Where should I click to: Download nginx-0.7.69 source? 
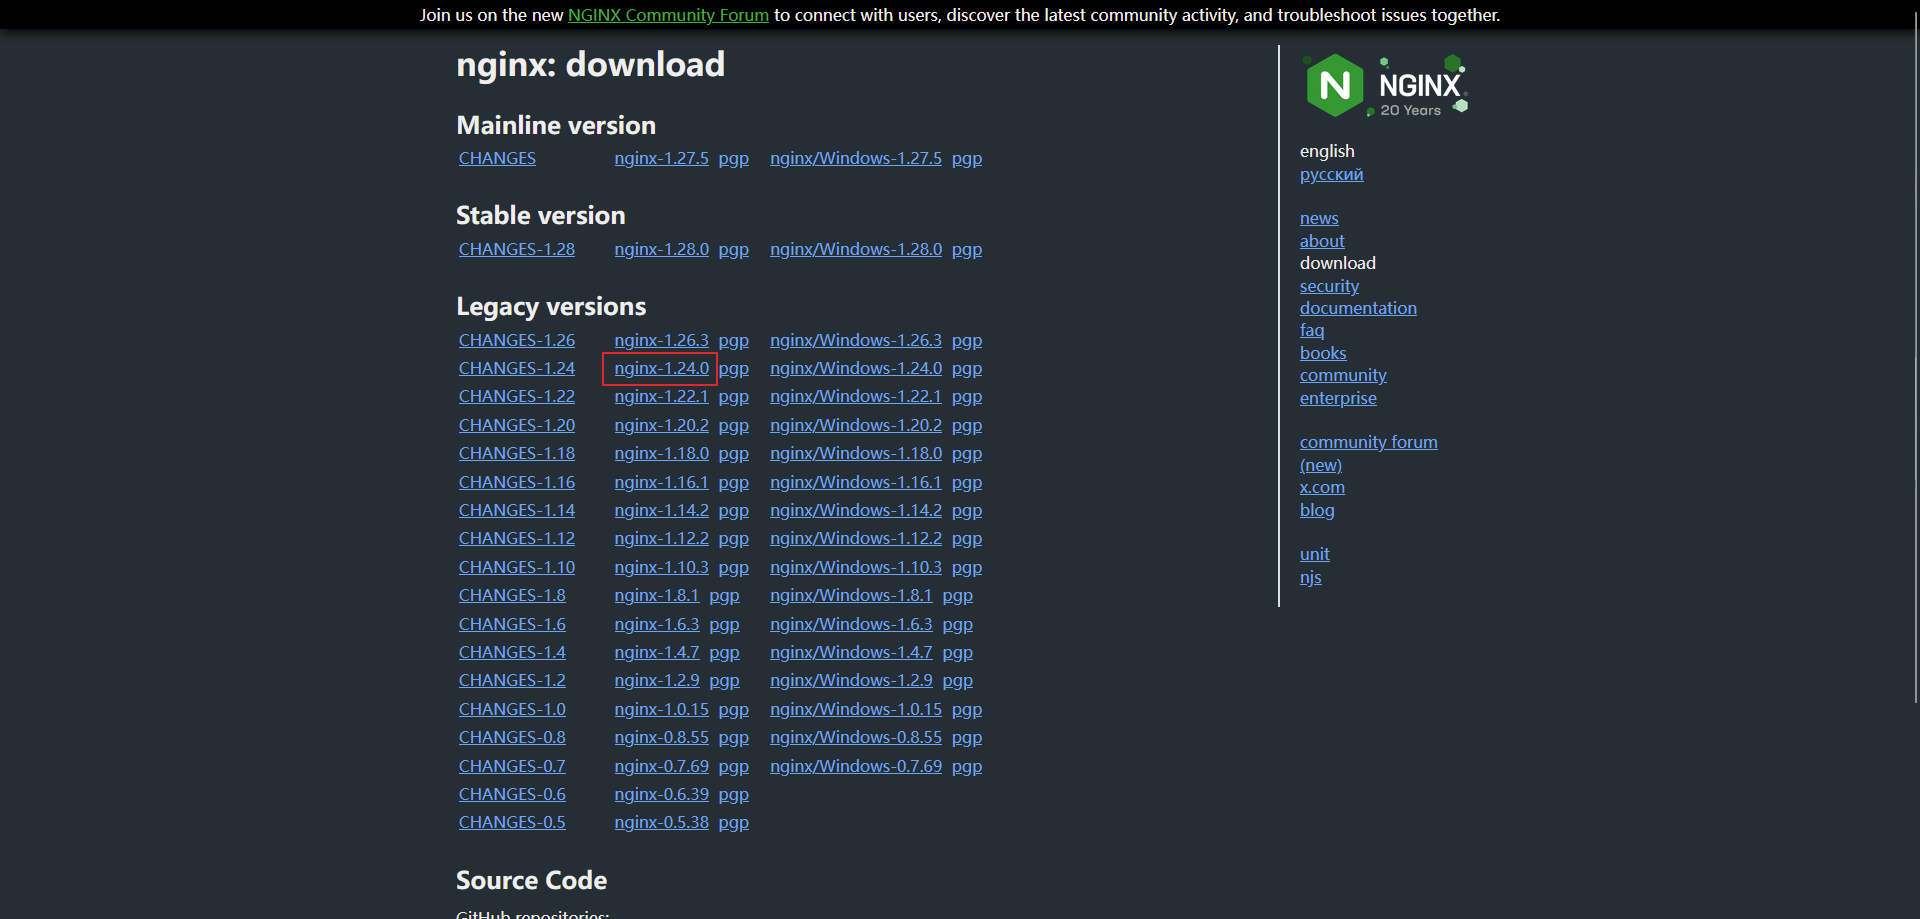(661, 766)
